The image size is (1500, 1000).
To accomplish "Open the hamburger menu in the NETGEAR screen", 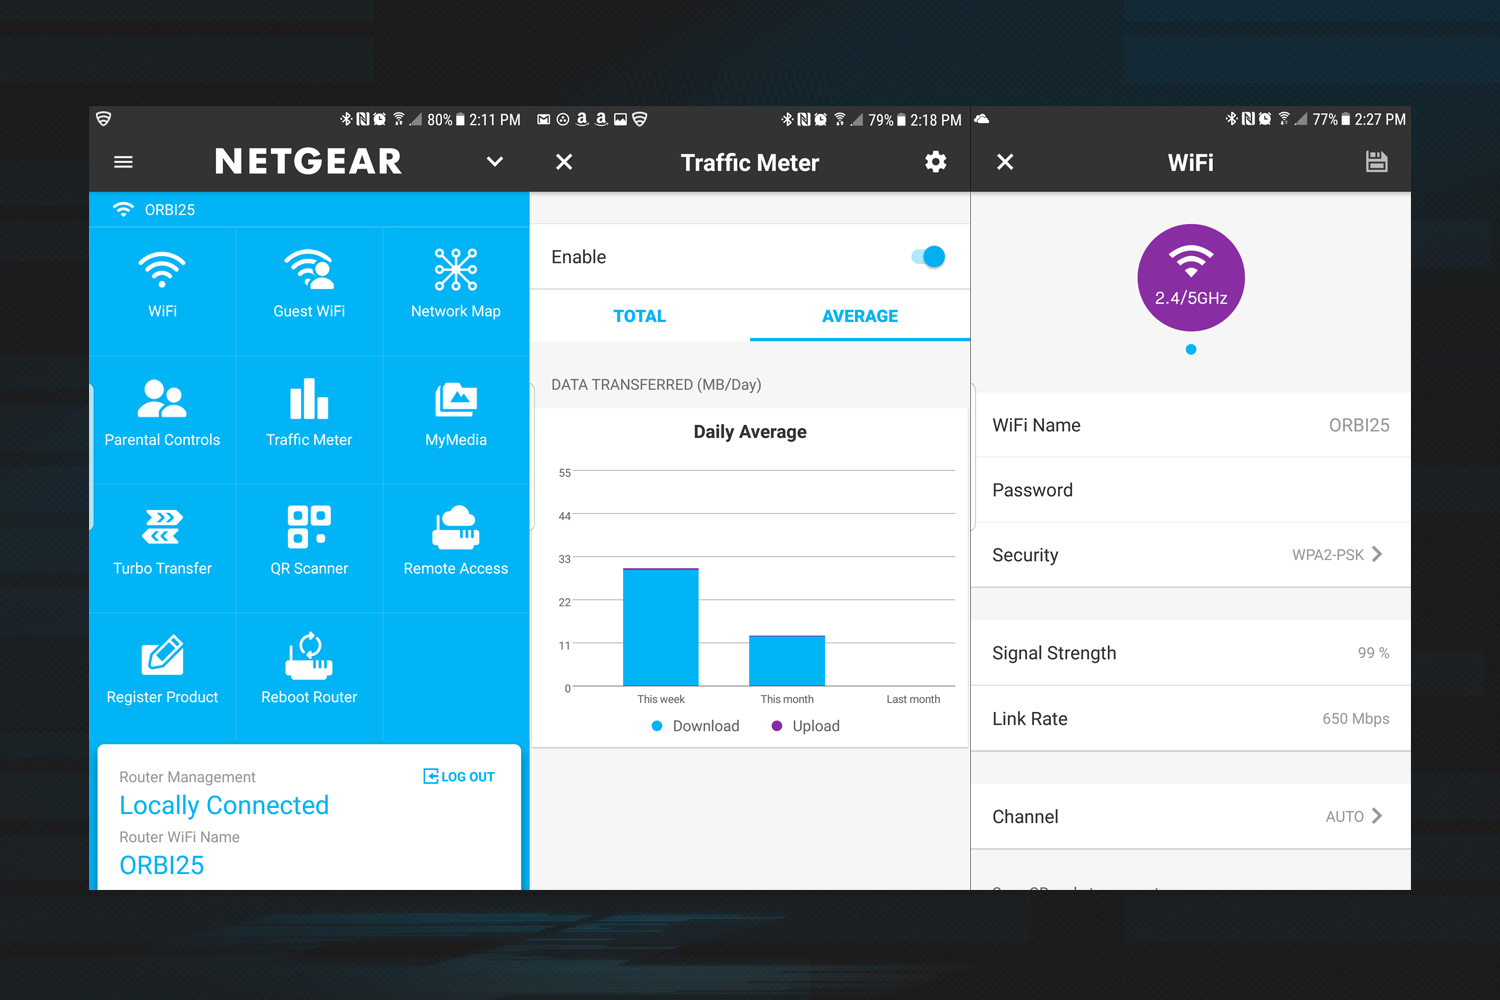I will (124, 162).
